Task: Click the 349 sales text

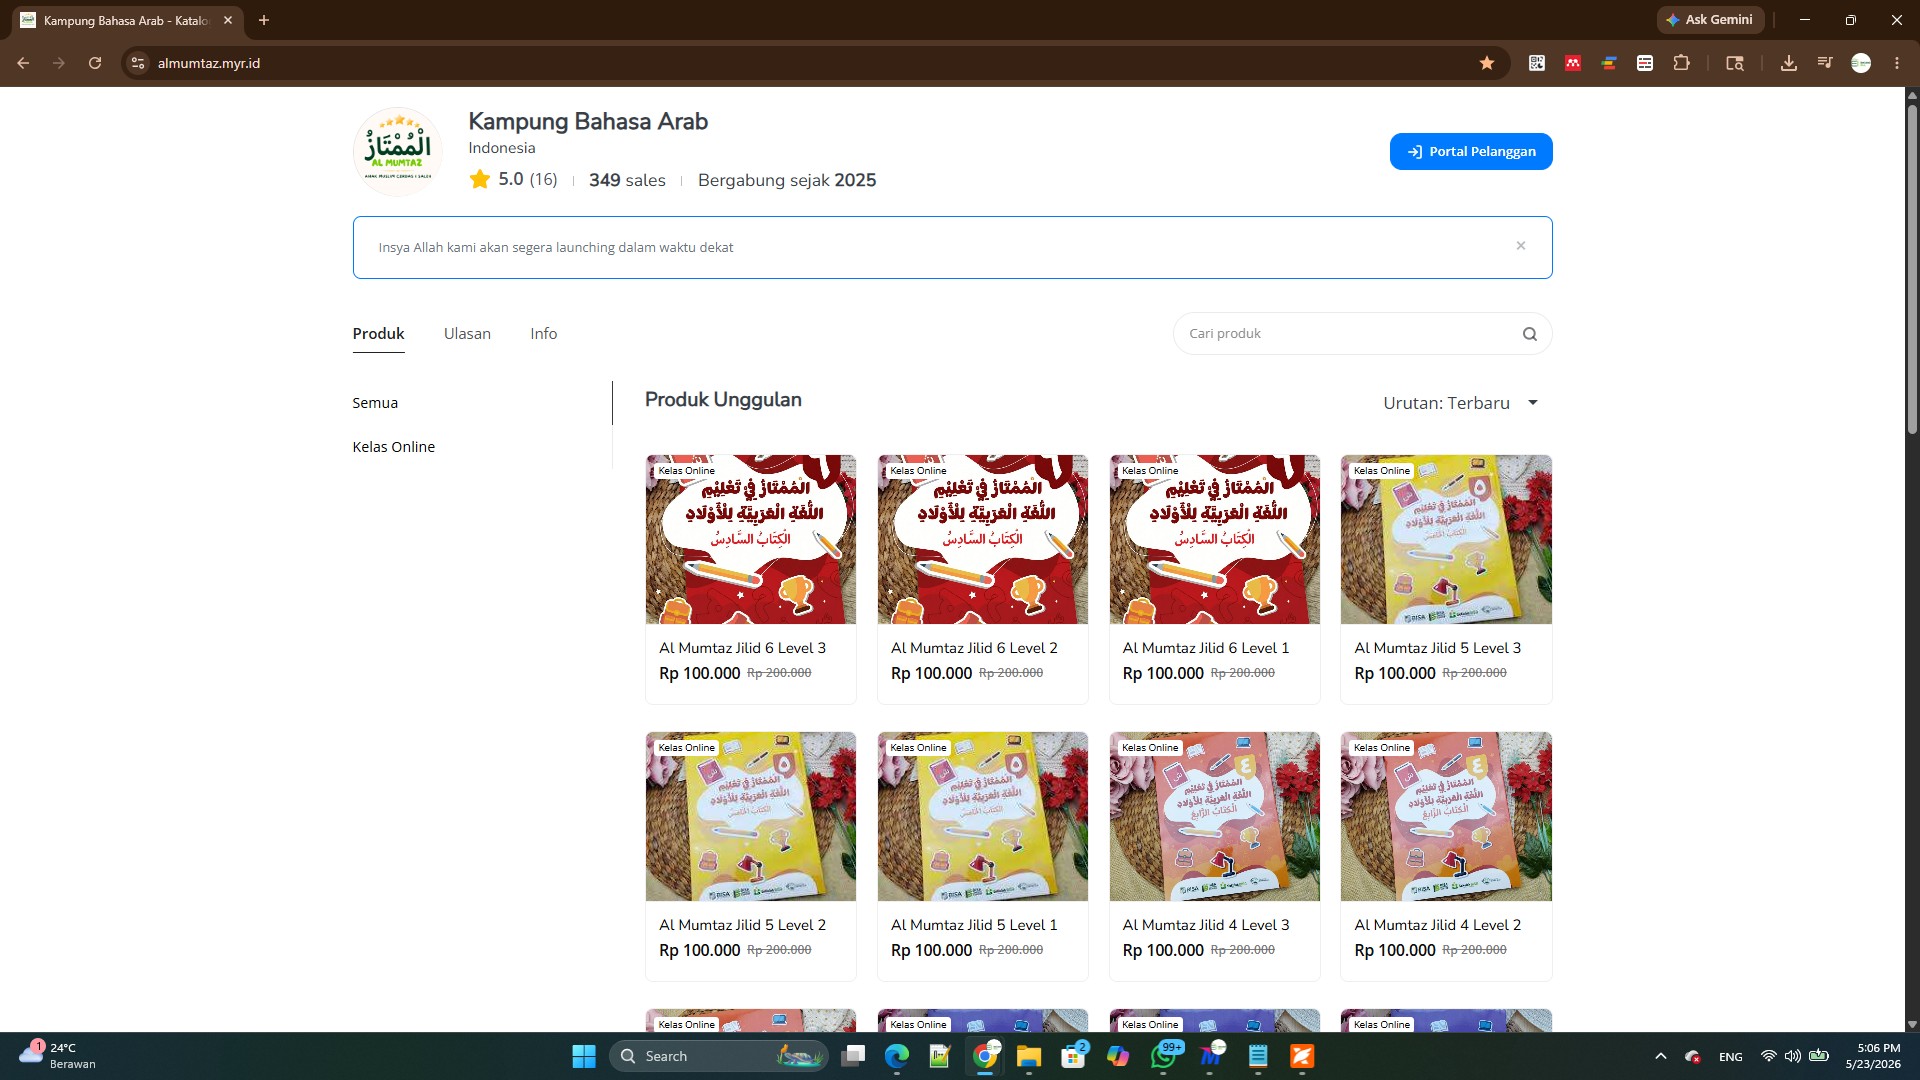Action: pyautogui.click(x=627, y=180)
